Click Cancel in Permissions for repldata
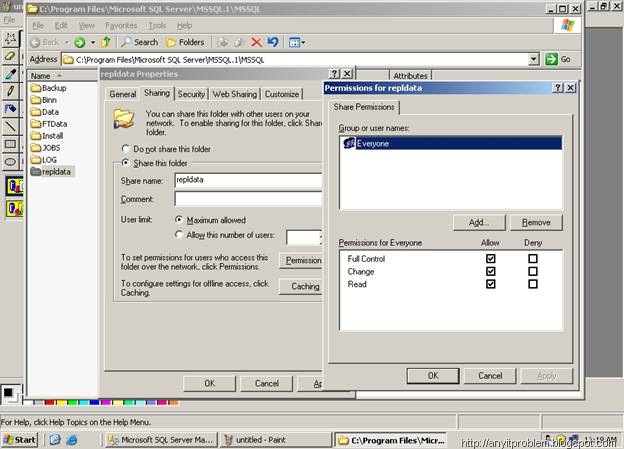Screen dimensions: 624x449 click(490, 375)
